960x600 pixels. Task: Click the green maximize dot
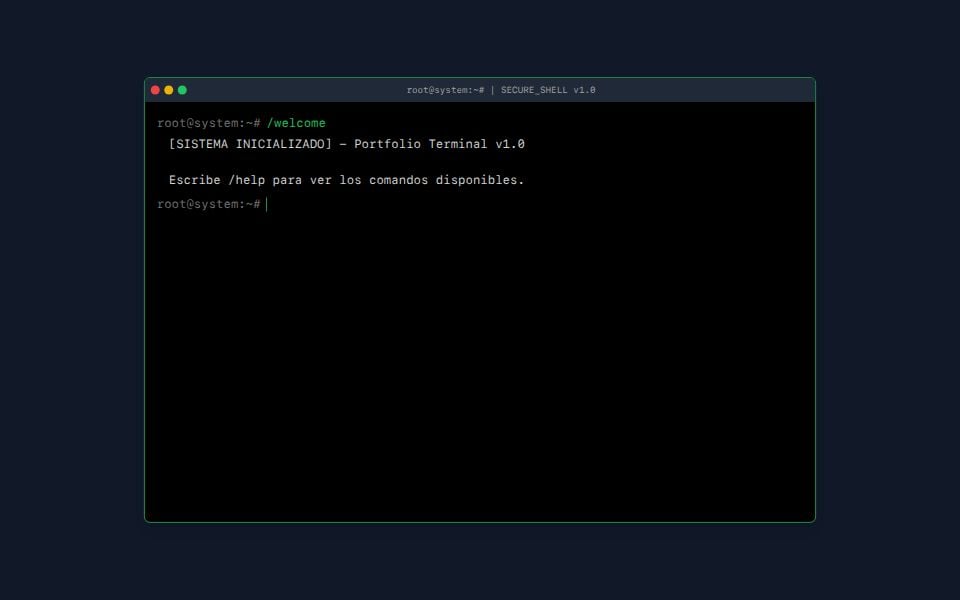point(182,90)
